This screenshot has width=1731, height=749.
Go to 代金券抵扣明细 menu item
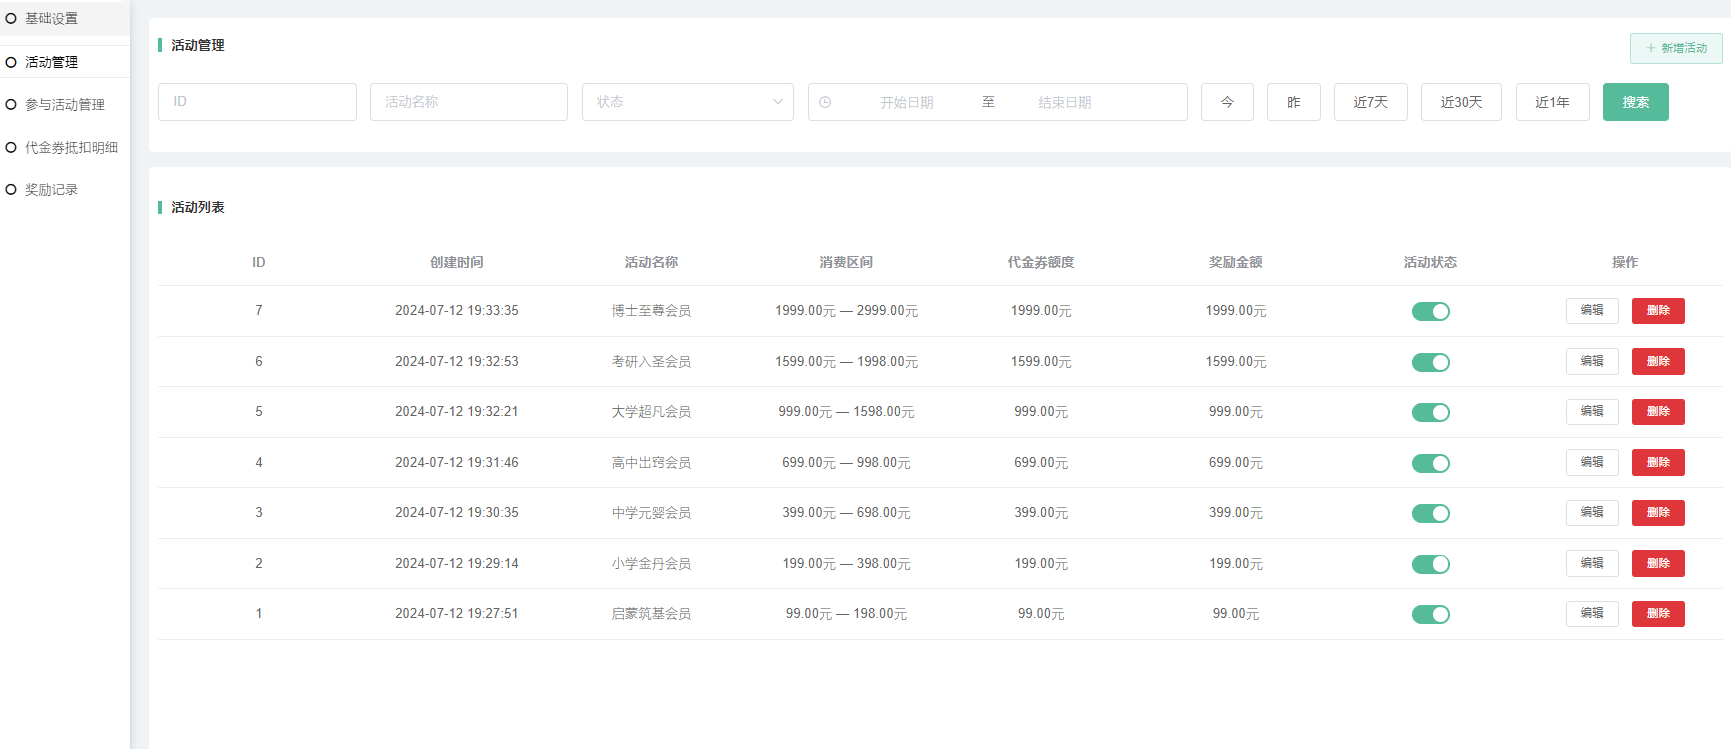pos(71,148)
